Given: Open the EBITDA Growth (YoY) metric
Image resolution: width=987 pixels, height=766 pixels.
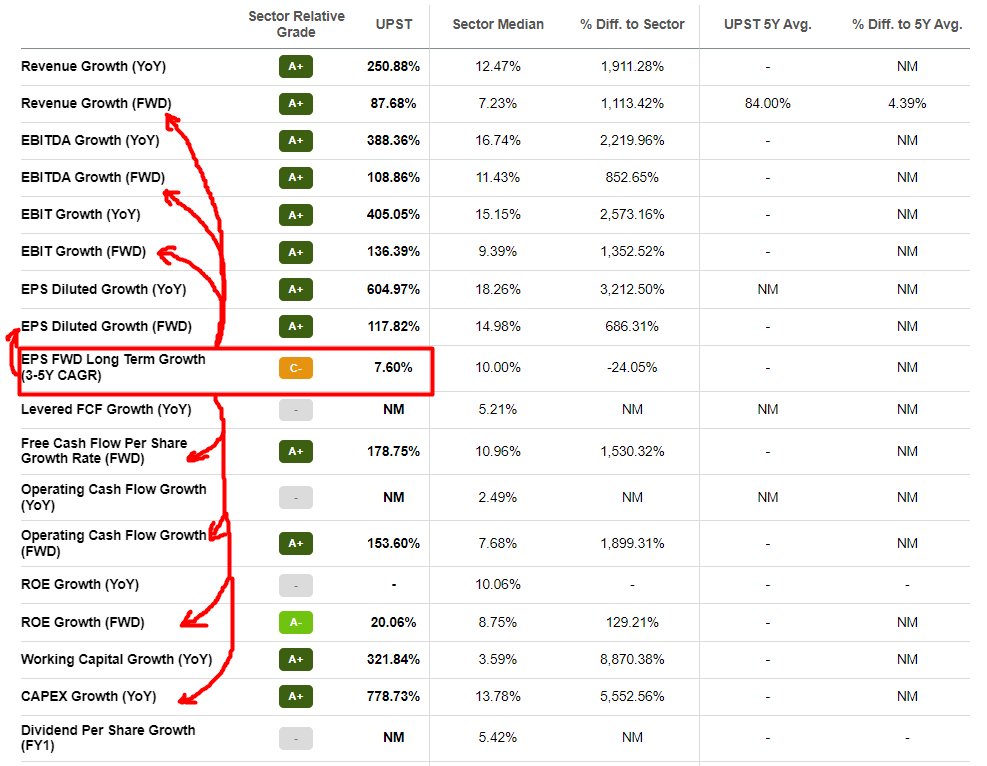Looking at the screenshot, I should click(90, 141).
